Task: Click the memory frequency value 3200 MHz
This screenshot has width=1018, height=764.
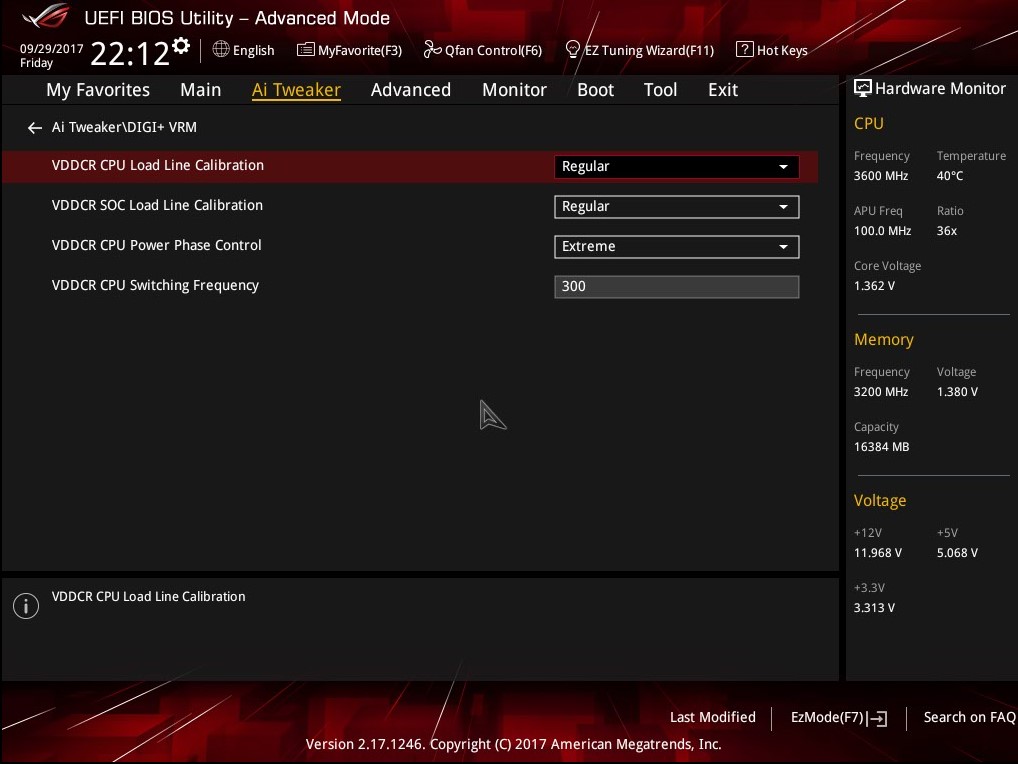Action: [x=881, y=392]
